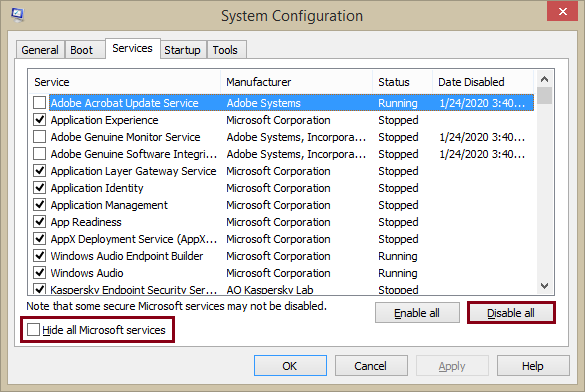The width and height of the screenshot is (585, 392).
Task: Uncheck Kaspersky Endpoint Security Service checkbox
Action: point(40,289)
